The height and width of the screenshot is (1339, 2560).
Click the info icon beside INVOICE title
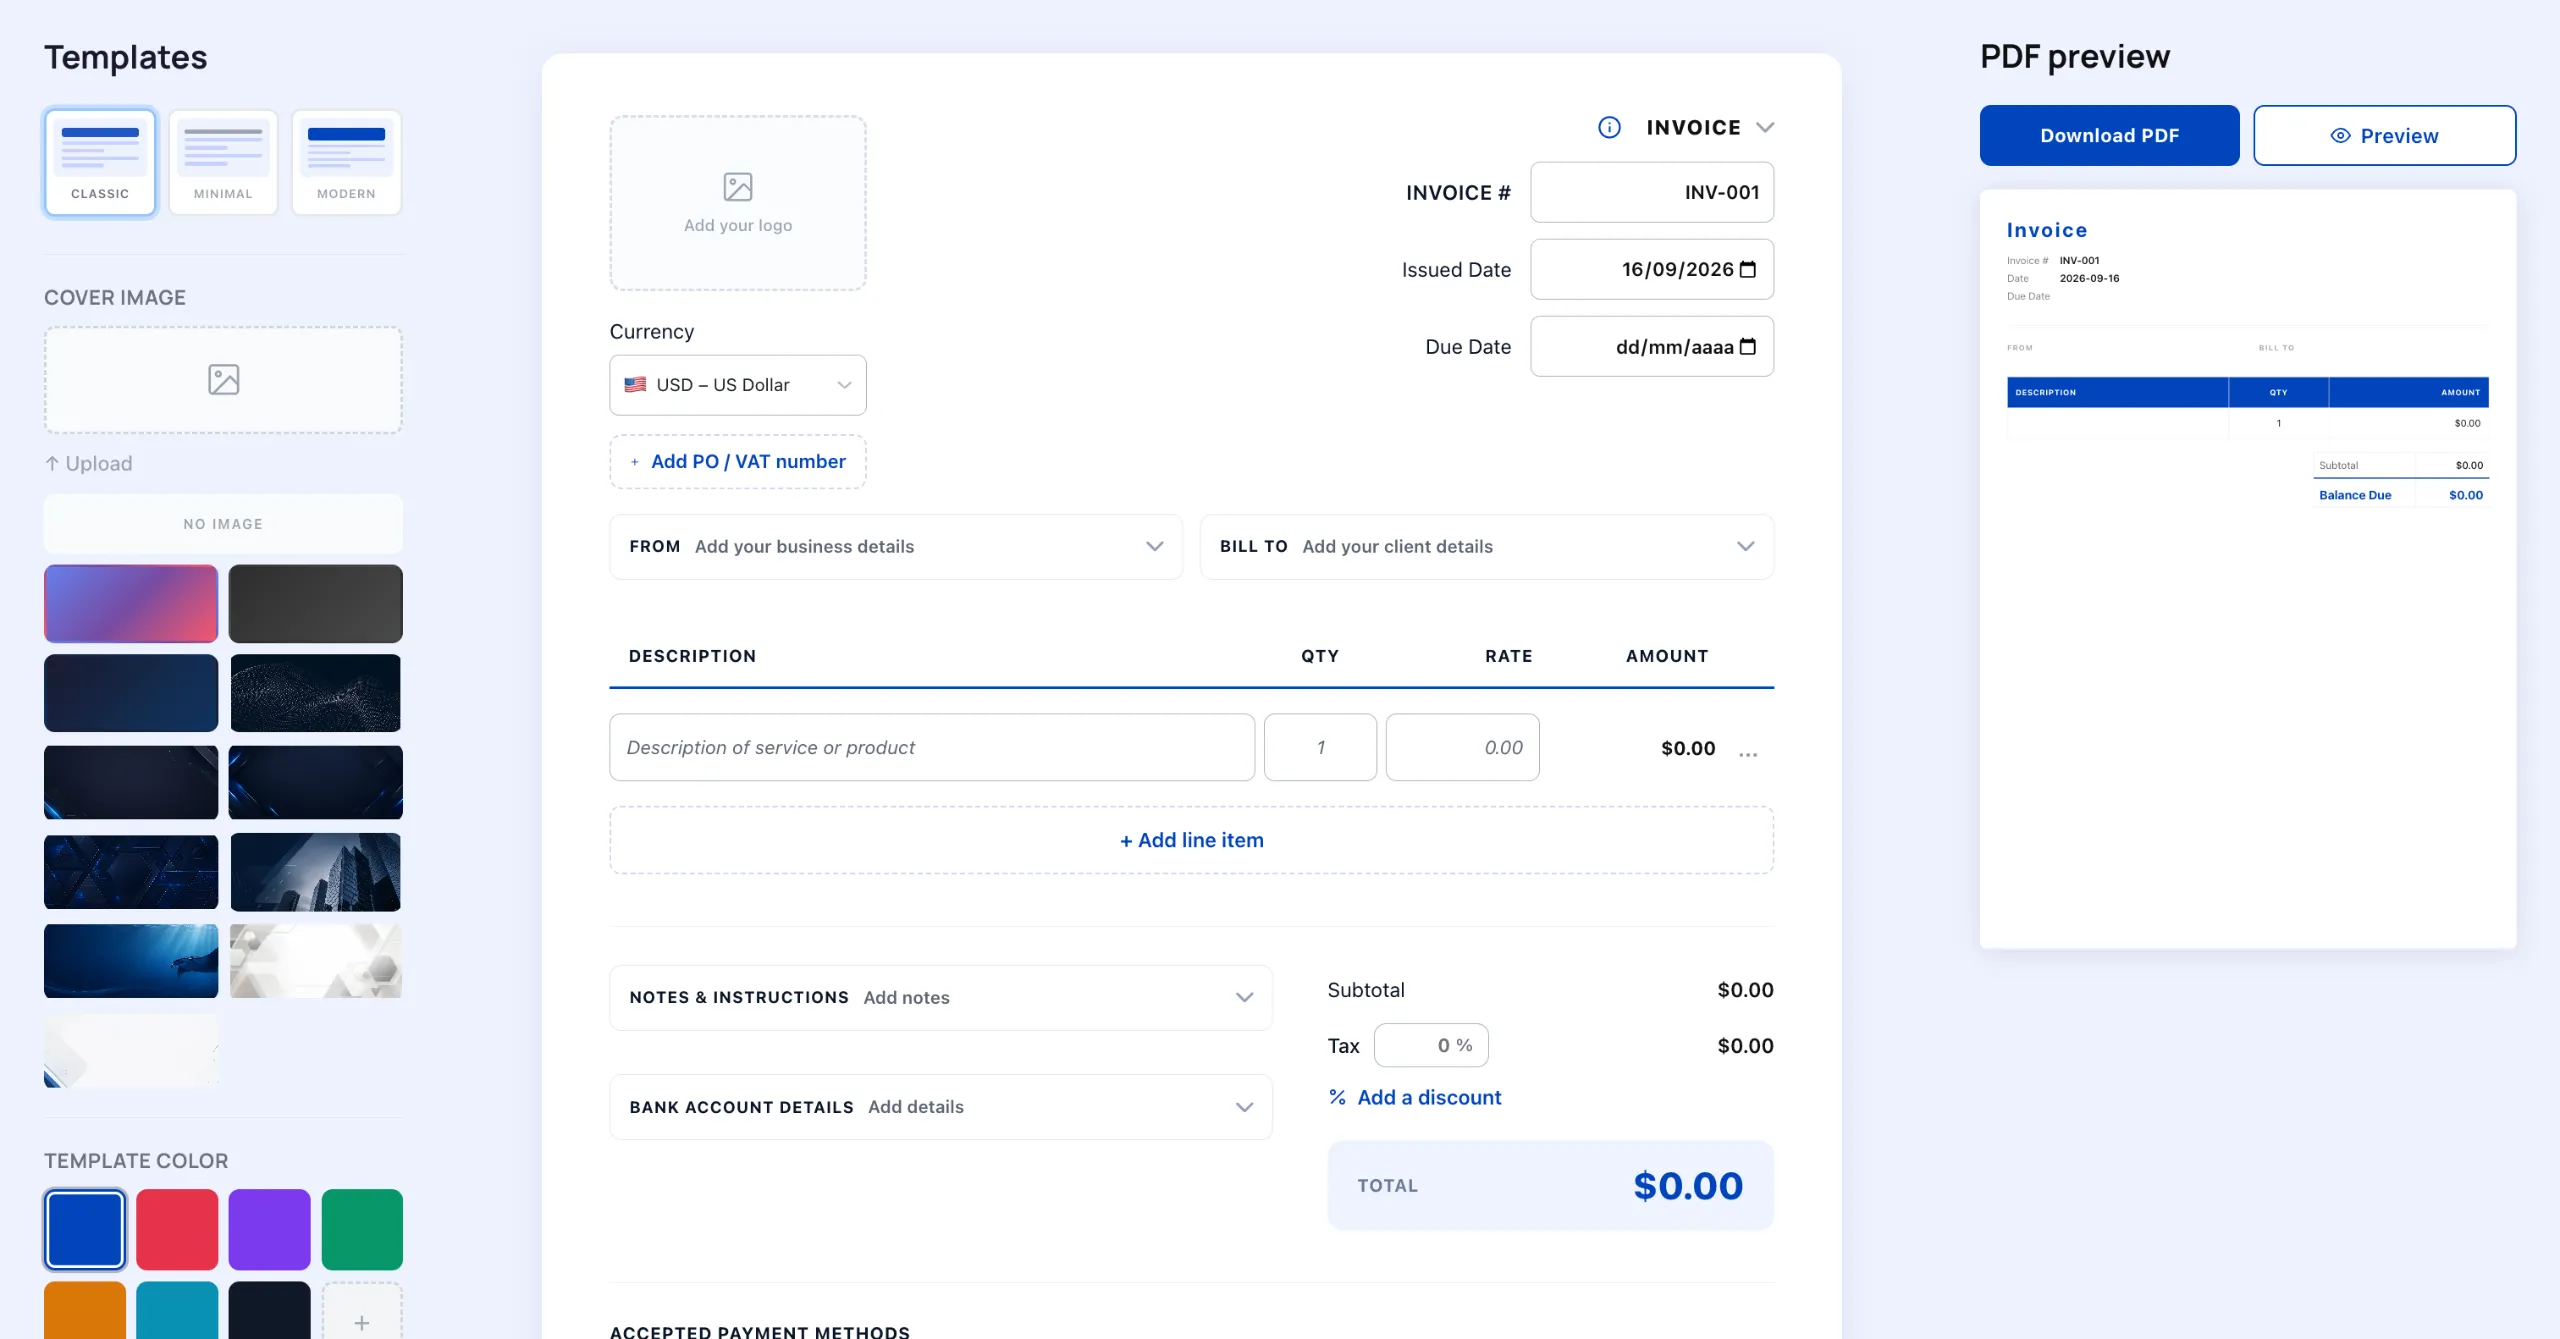[x=1609, y=127]
